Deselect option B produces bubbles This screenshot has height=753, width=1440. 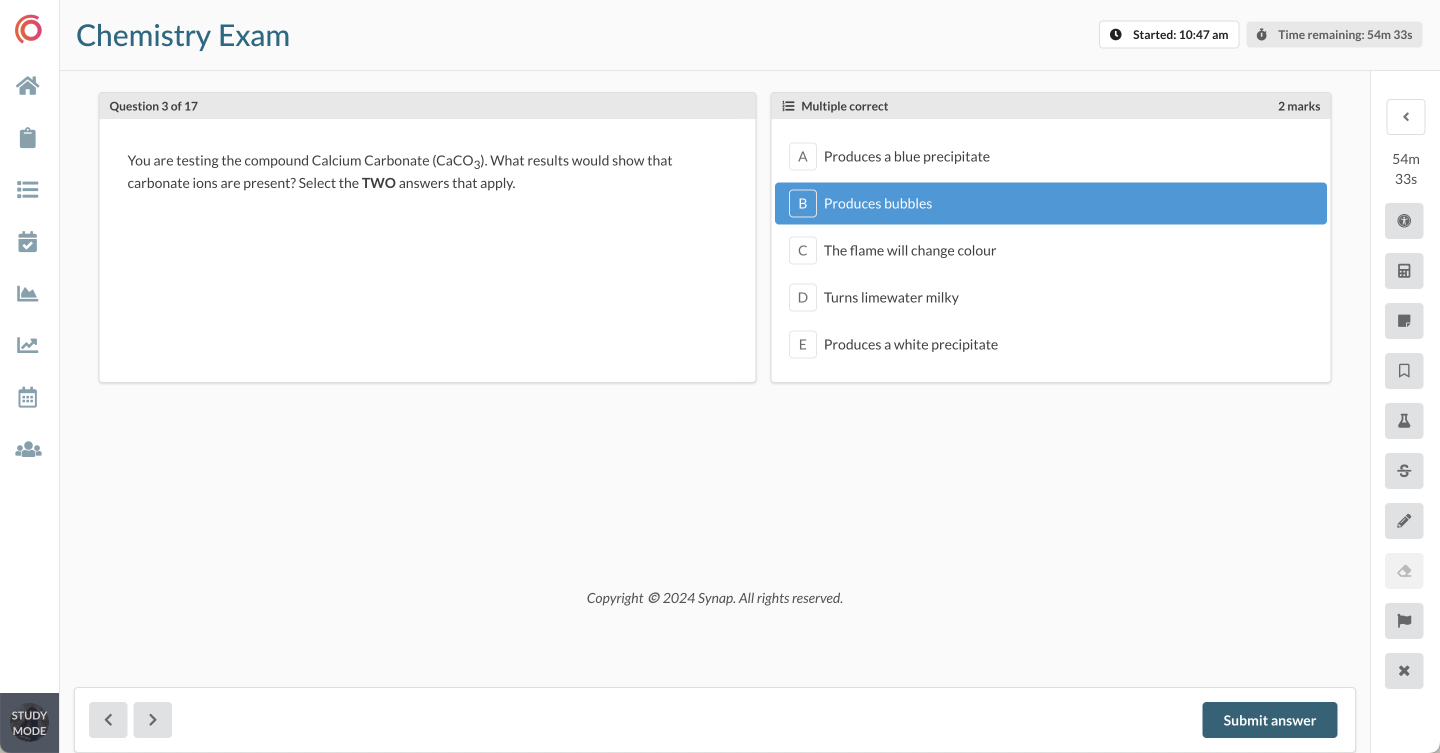[x=1050, y=204]
